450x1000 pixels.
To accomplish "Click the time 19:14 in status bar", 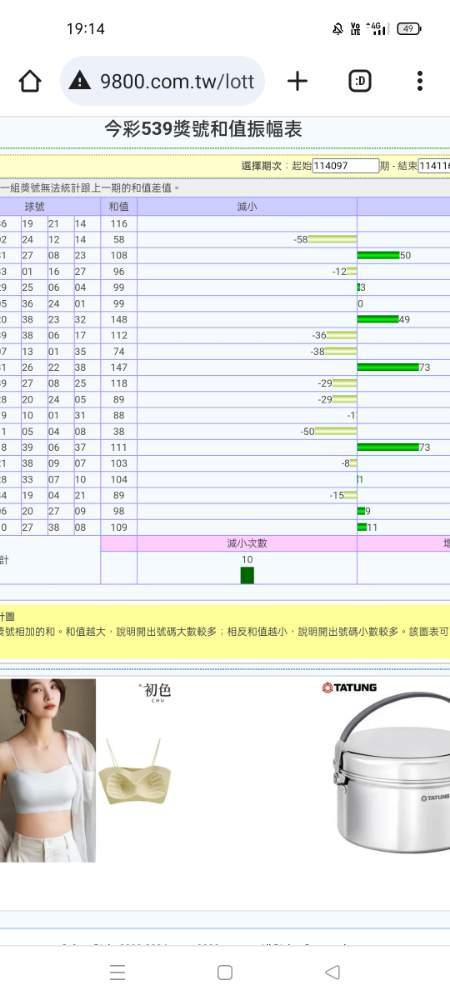I will tap(85, 29).
